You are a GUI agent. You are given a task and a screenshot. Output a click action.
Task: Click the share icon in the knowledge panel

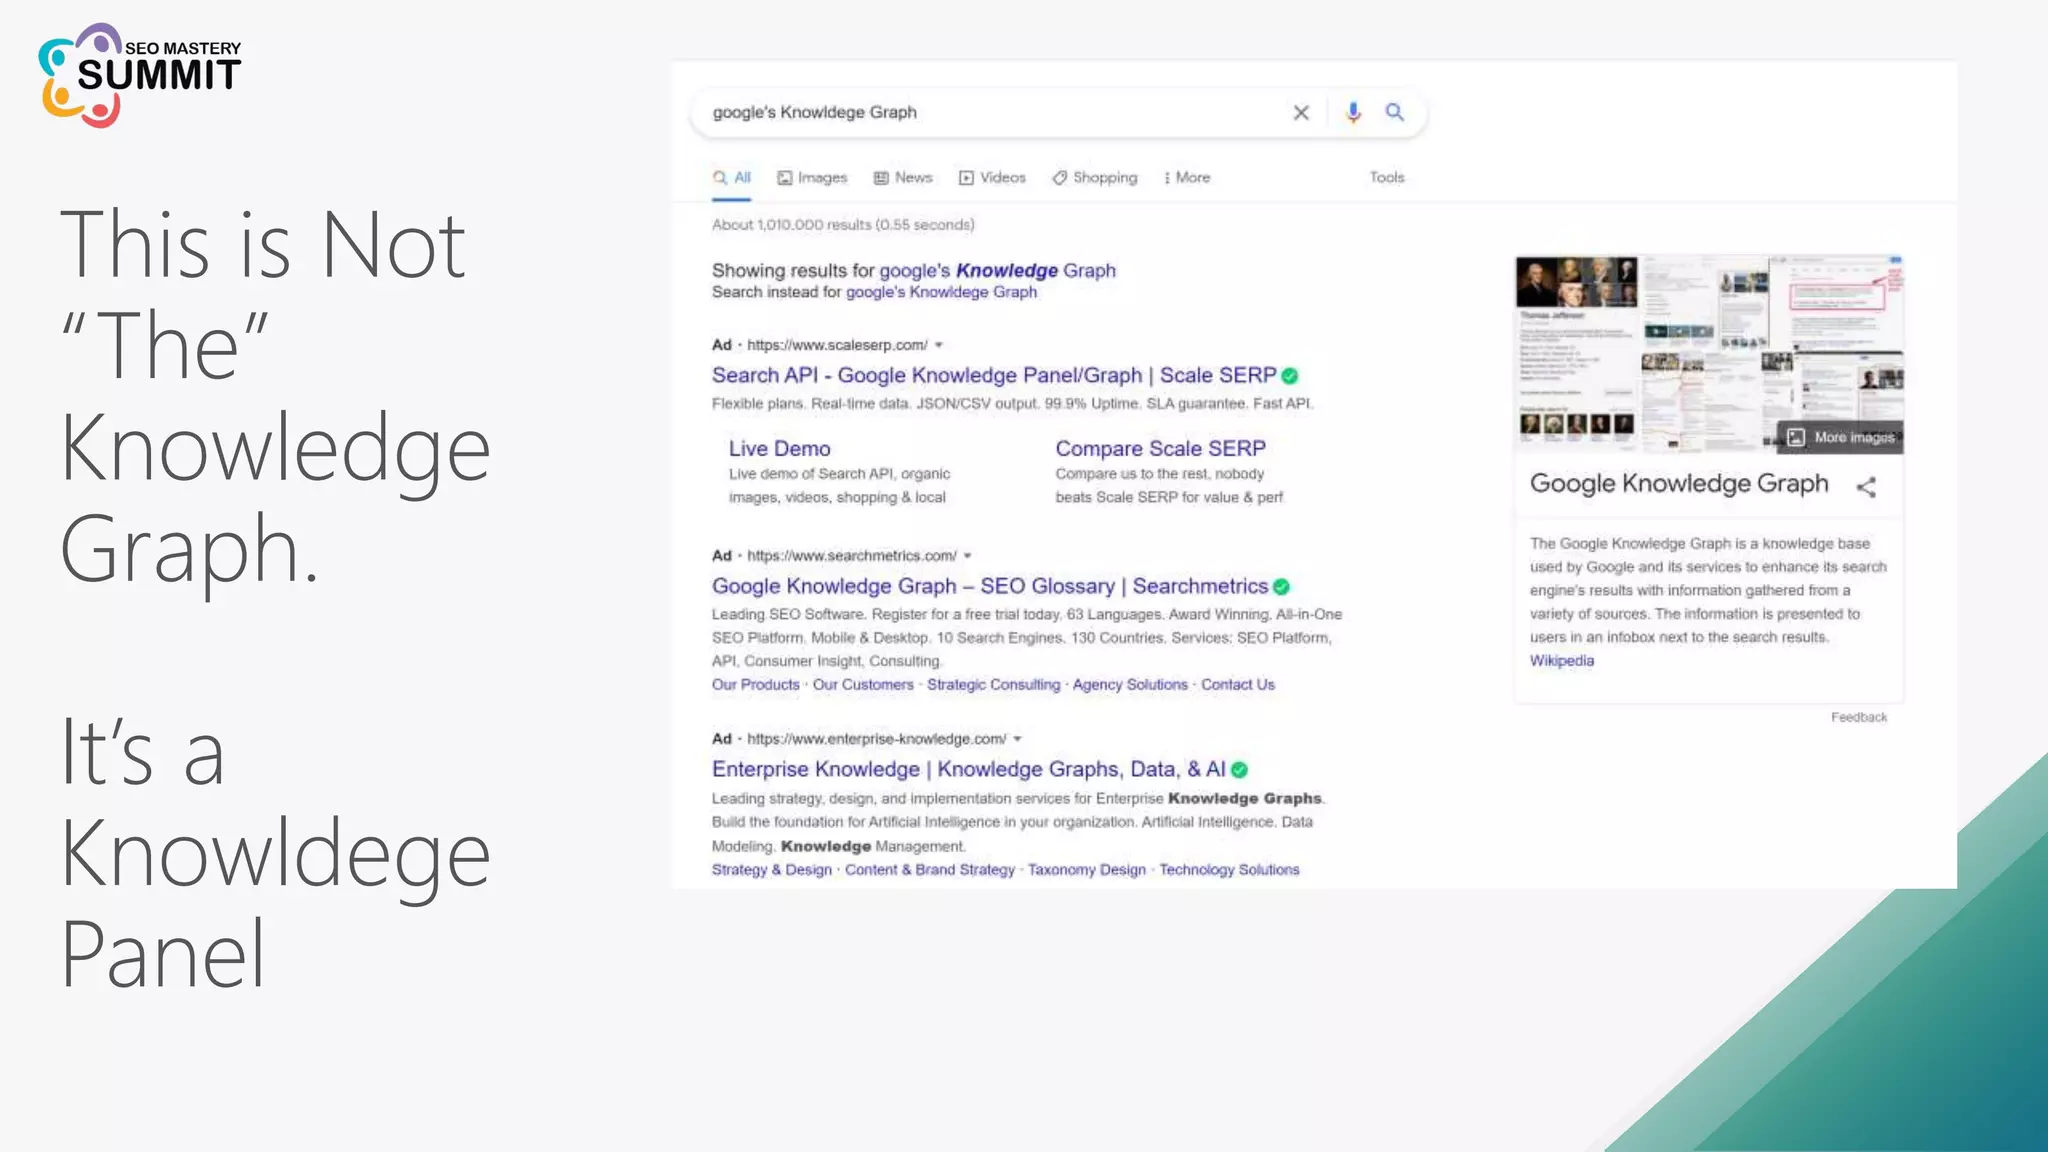tap(1866, 487)
